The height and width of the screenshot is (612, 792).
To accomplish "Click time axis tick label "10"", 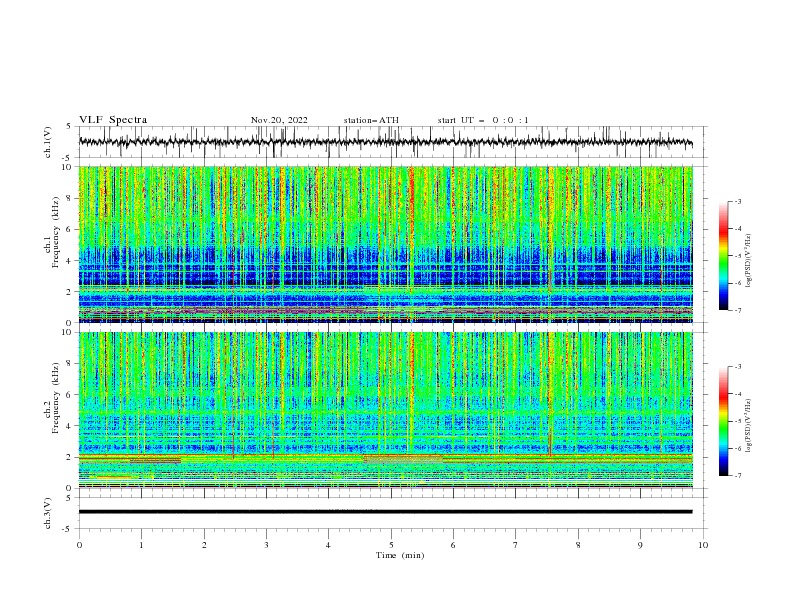I will [703, 545].
